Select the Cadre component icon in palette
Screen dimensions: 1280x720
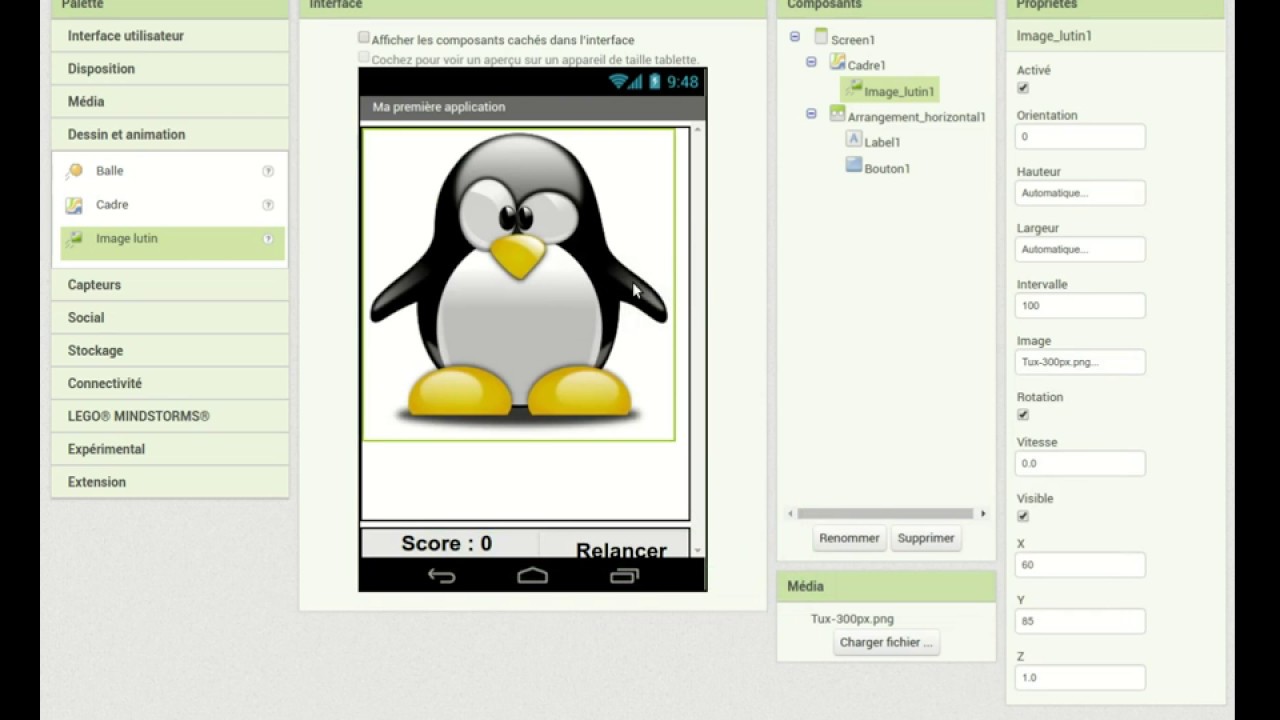pos(74,205)
